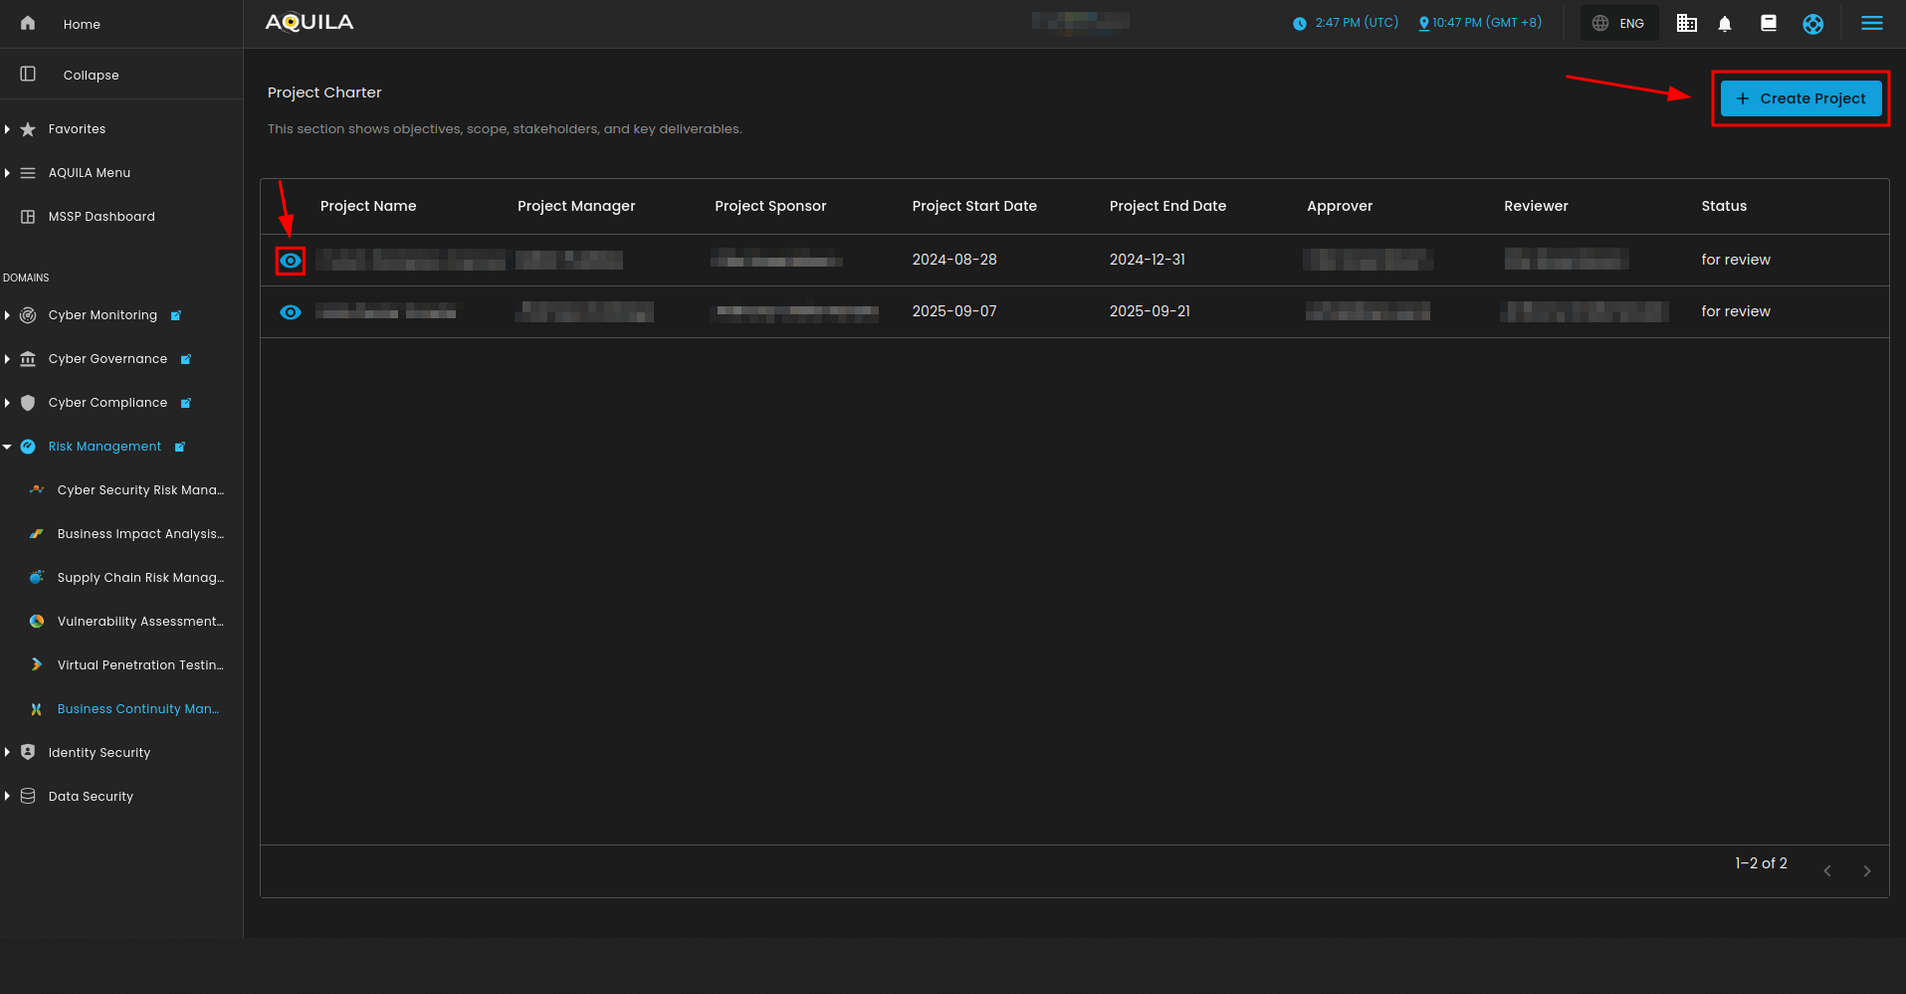Open the hamburger menu at top right
The image size is (1906, 994).
click(x=1871, y=24)
